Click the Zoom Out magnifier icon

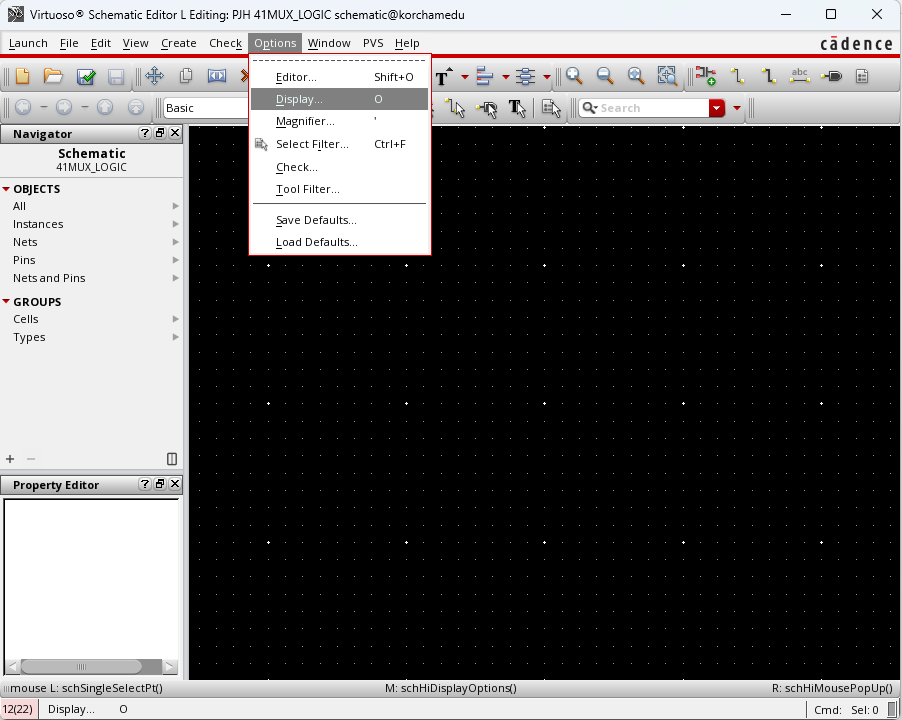click(605, 76)
